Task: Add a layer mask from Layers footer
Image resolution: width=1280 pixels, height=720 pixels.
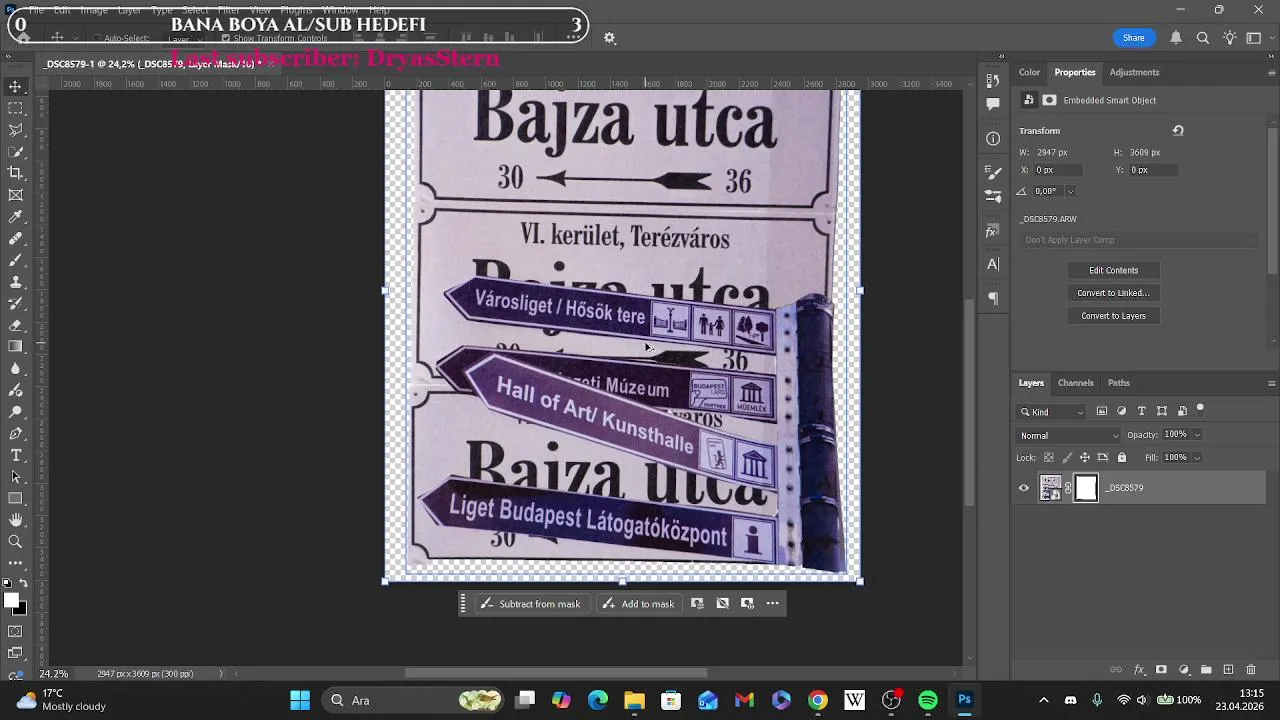Action: click(1161, 670)
